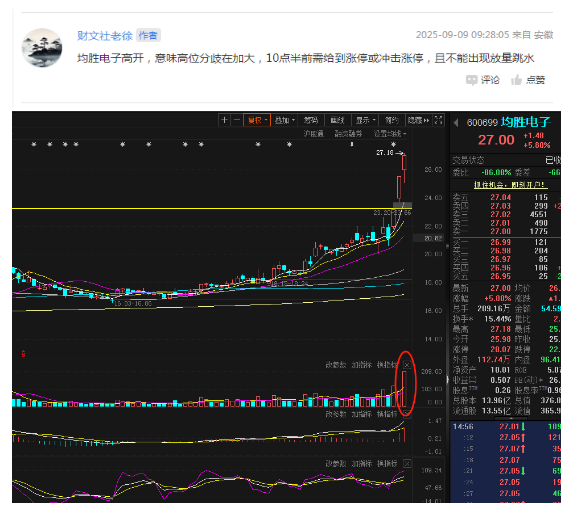This screenshot has height=514, width=585.
Task: Expand the 叠加 dropdown menu
Action: (284, 120)
